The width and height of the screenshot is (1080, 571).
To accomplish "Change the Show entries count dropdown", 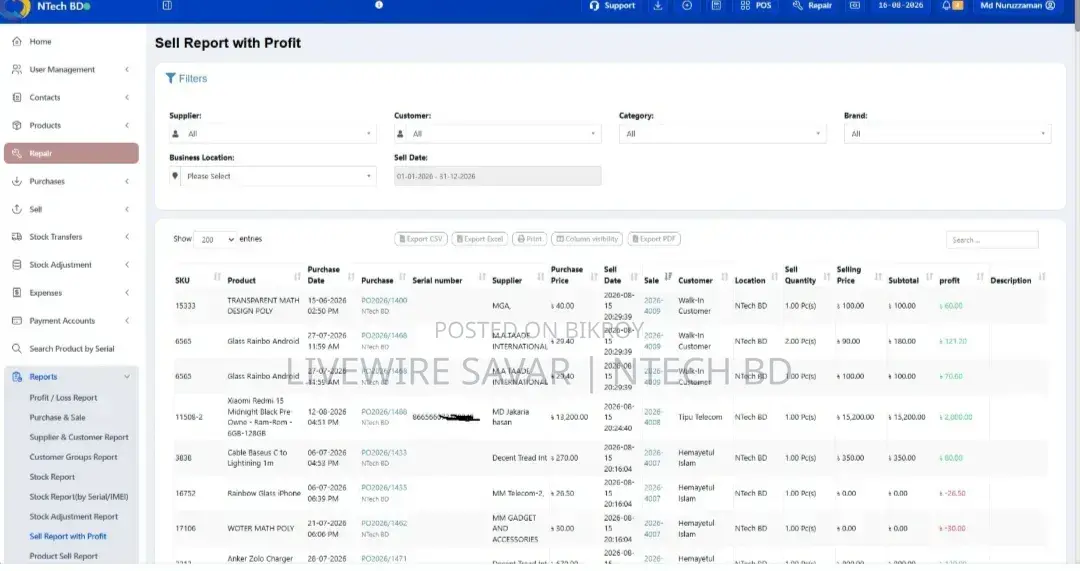I will tap(216, 239).
